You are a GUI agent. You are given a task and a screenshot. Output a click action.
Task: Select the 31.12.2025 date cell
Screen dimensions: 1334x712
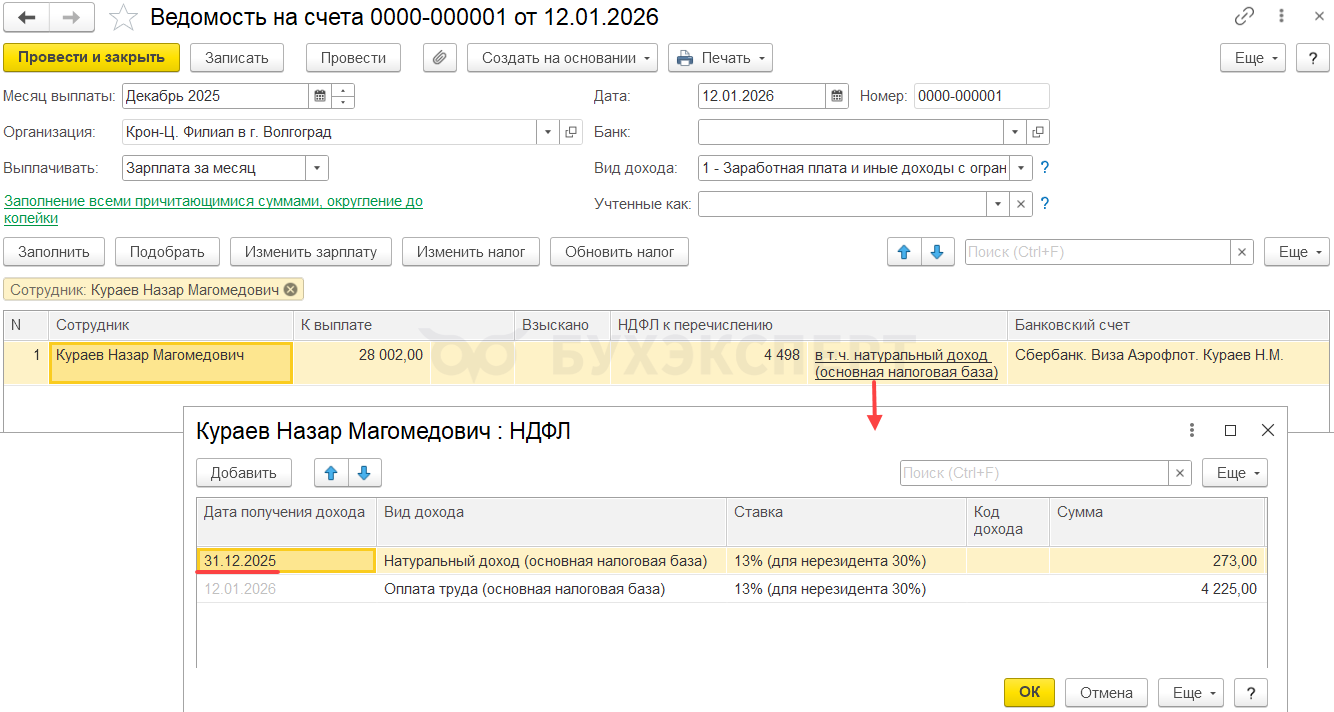click(286, 560)
